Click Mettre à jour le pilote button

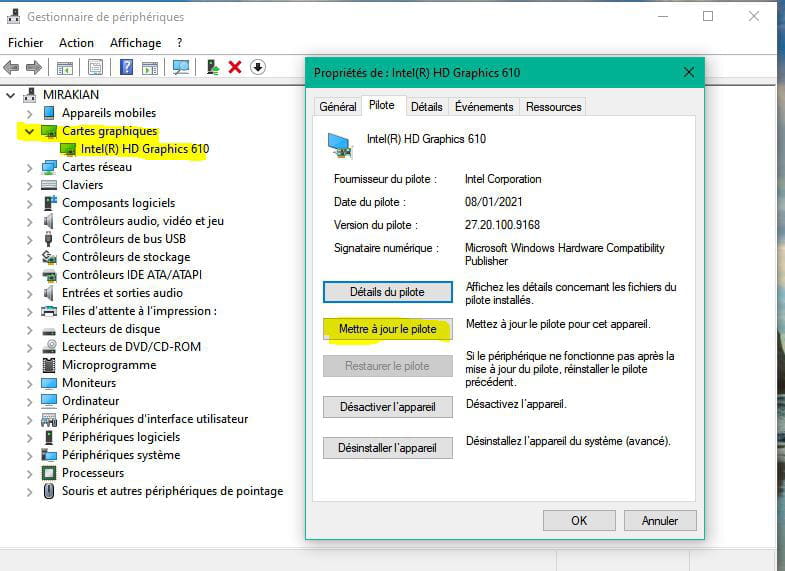387,329
